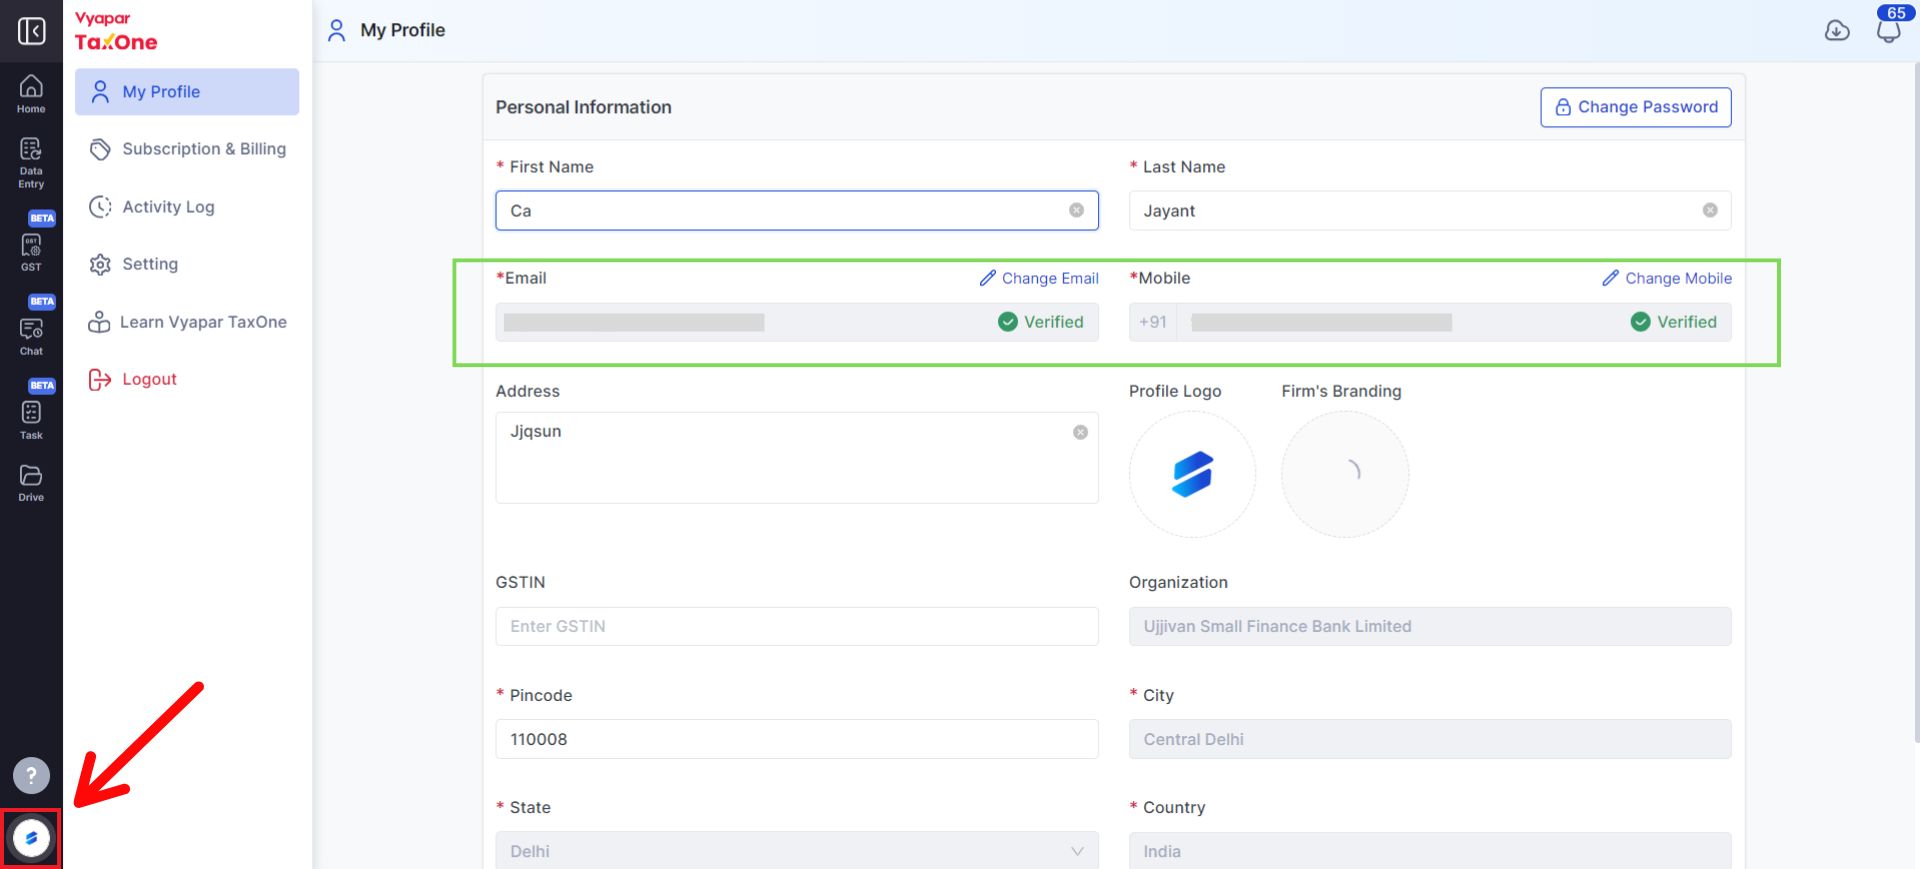The height and width of the screenshot is (869, 1920).
Task: Clear the Address field
Action: point(1080,432)
